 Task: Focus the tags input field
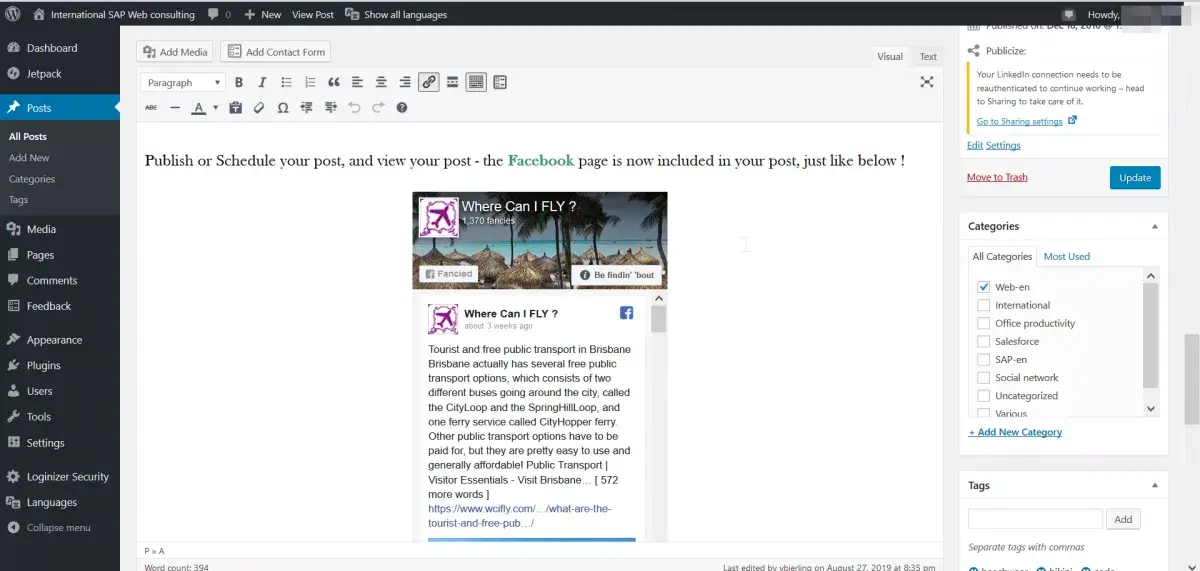point(1035,519)
